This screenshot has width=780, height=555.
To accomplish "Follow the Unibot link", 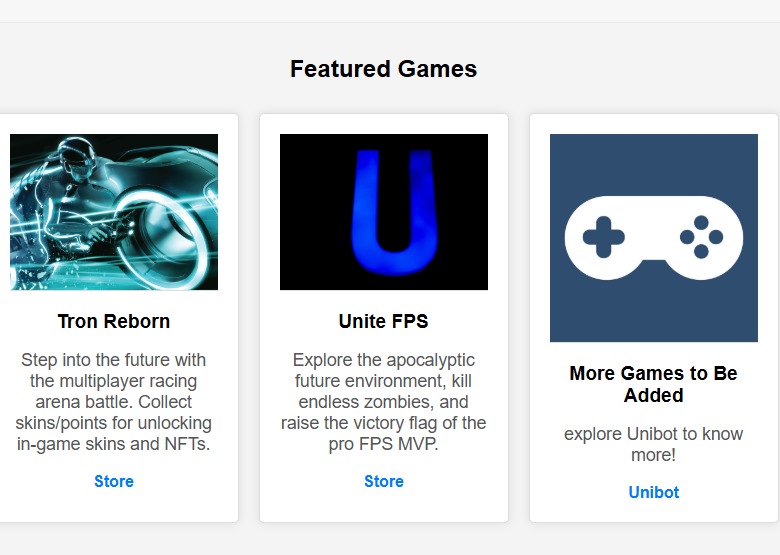I will pos(654,492).
